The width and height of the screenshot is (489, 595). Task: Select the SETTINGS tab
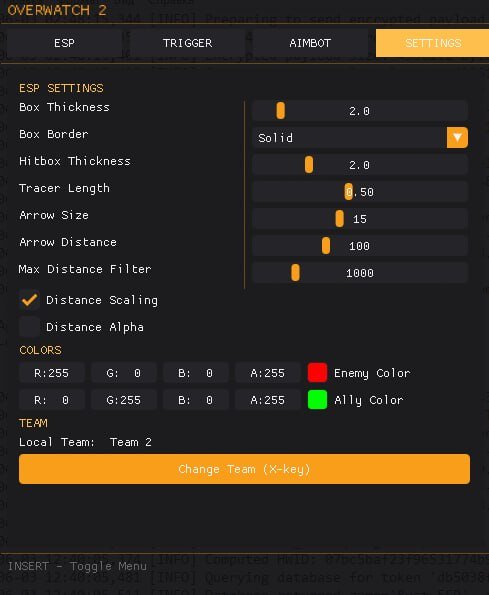433,43
